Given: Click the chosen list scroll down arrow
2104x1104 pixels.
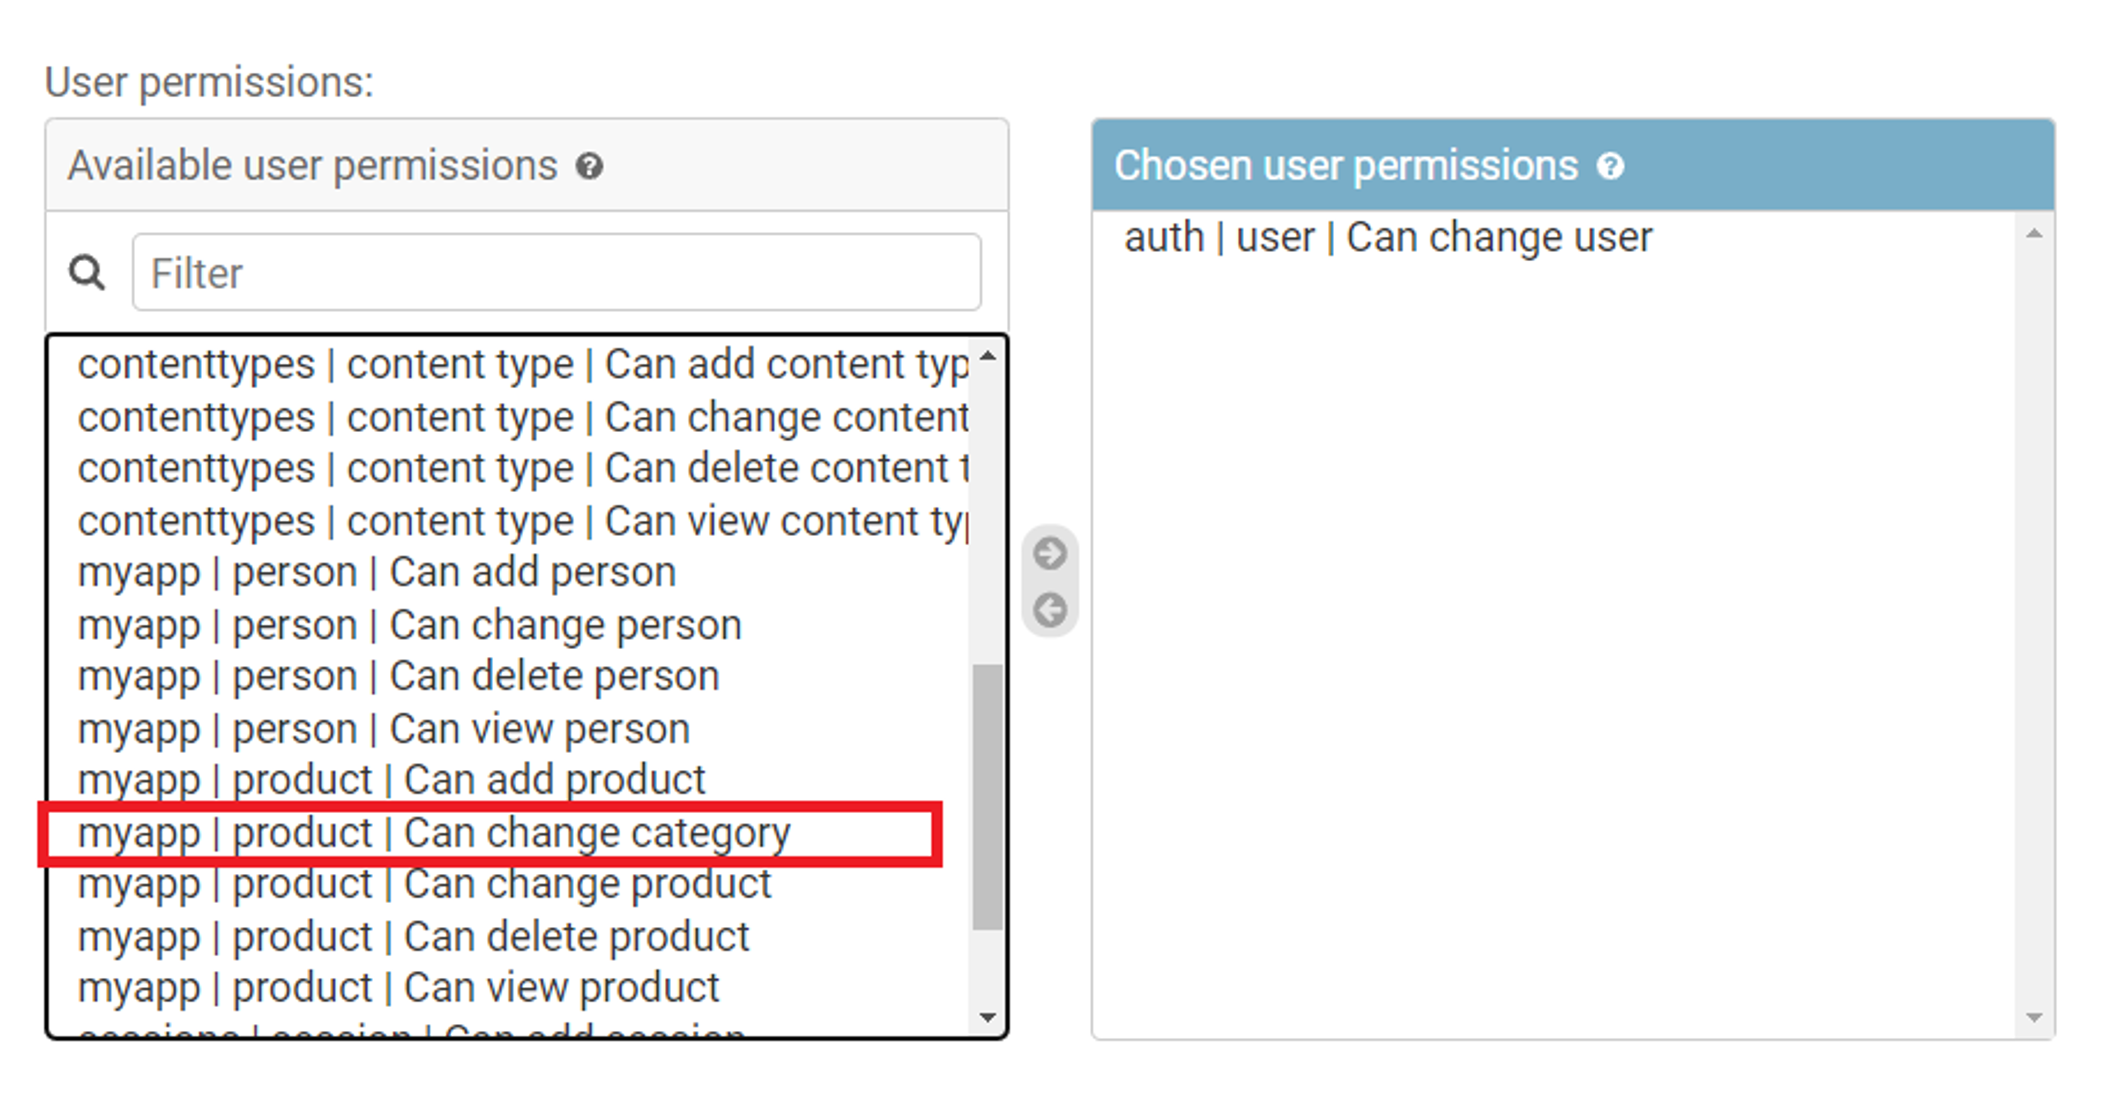Looking at the screenshot, I should (2033, 1017).
